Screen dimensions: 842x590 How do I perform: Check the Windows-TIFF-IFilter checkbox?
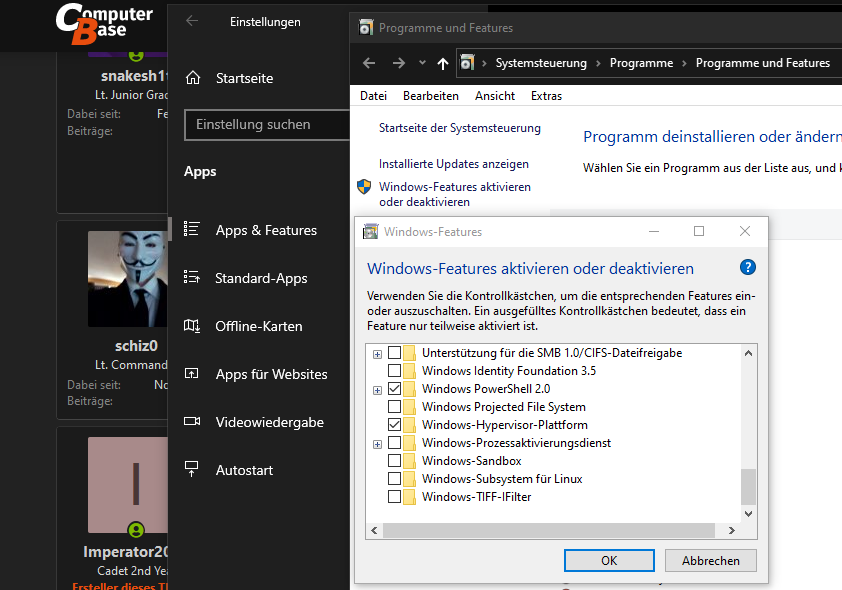coord(394,497)
